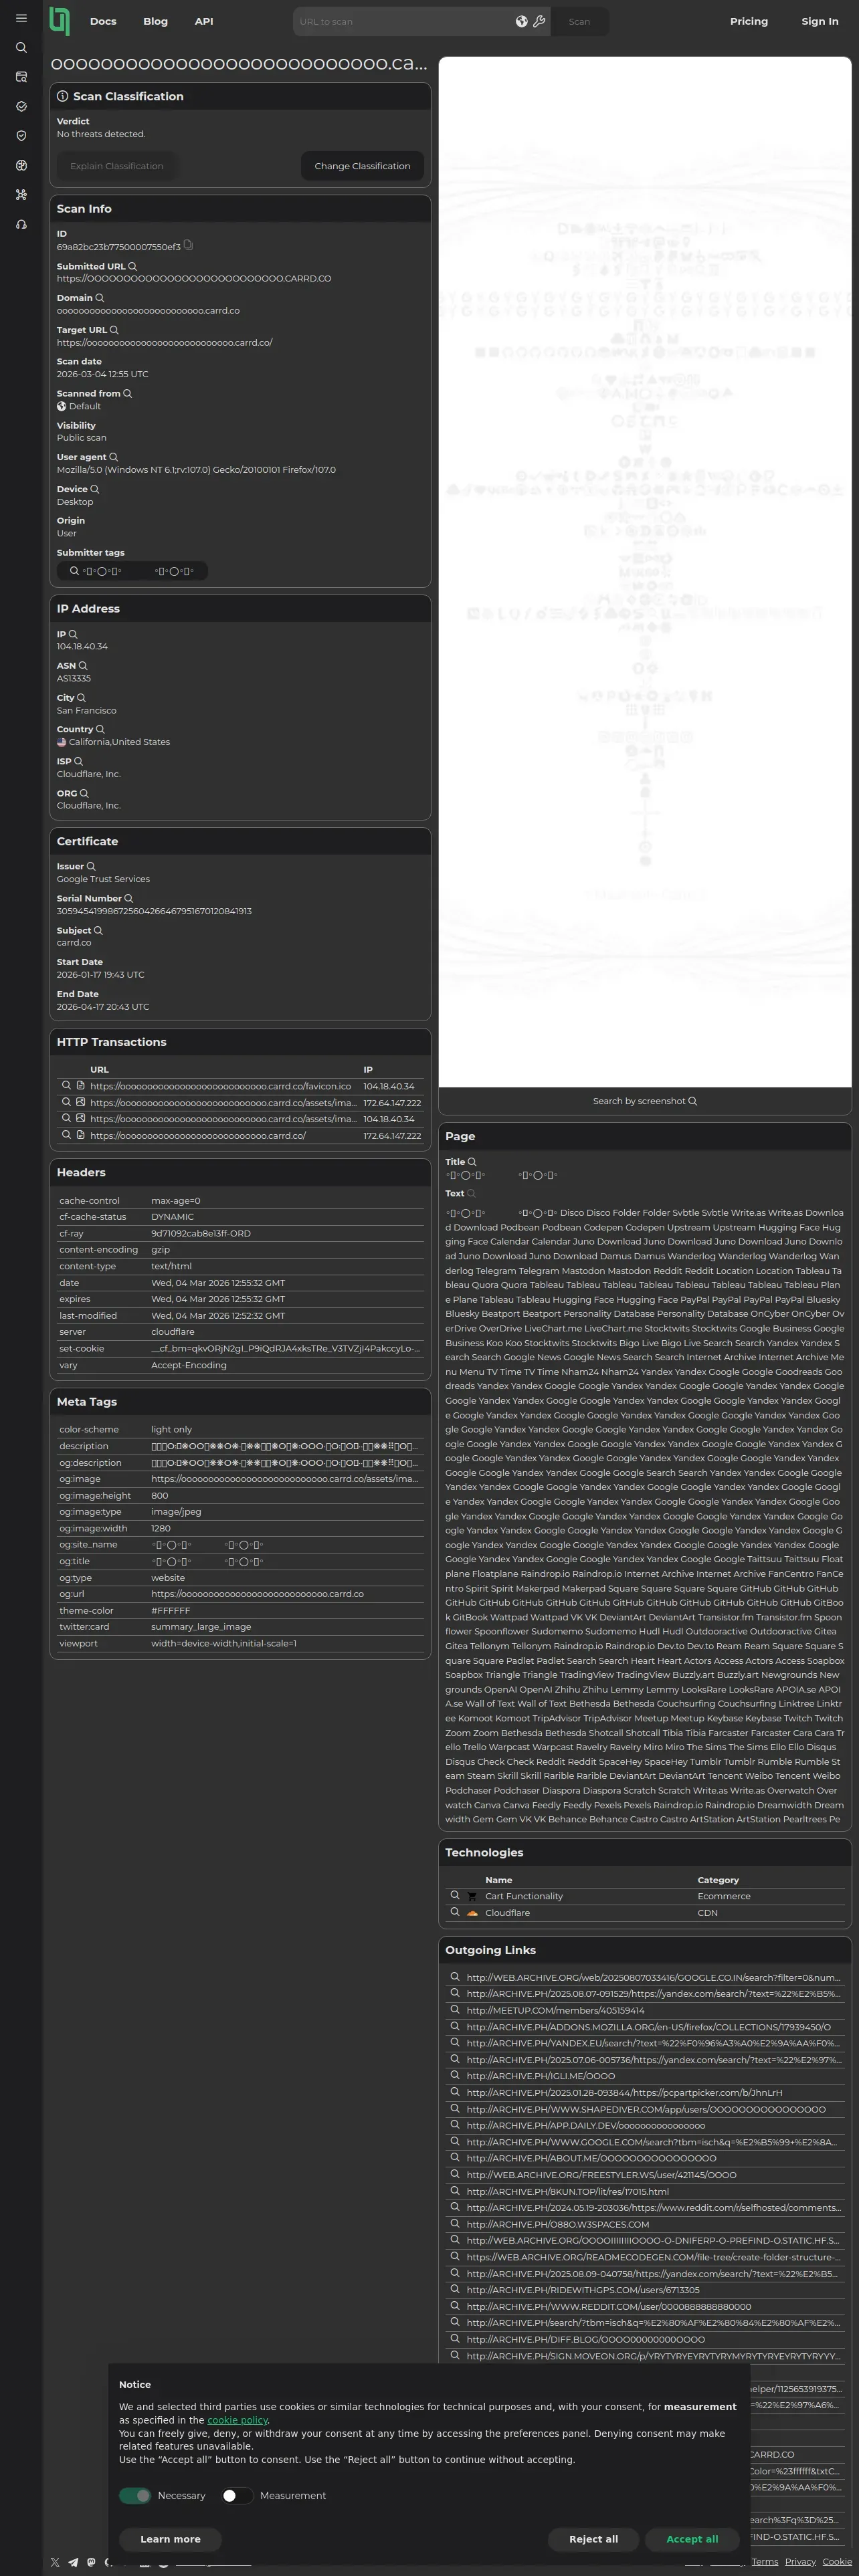Click magnifier icon for favicon.ico transaction

[x=67, y=1085]
